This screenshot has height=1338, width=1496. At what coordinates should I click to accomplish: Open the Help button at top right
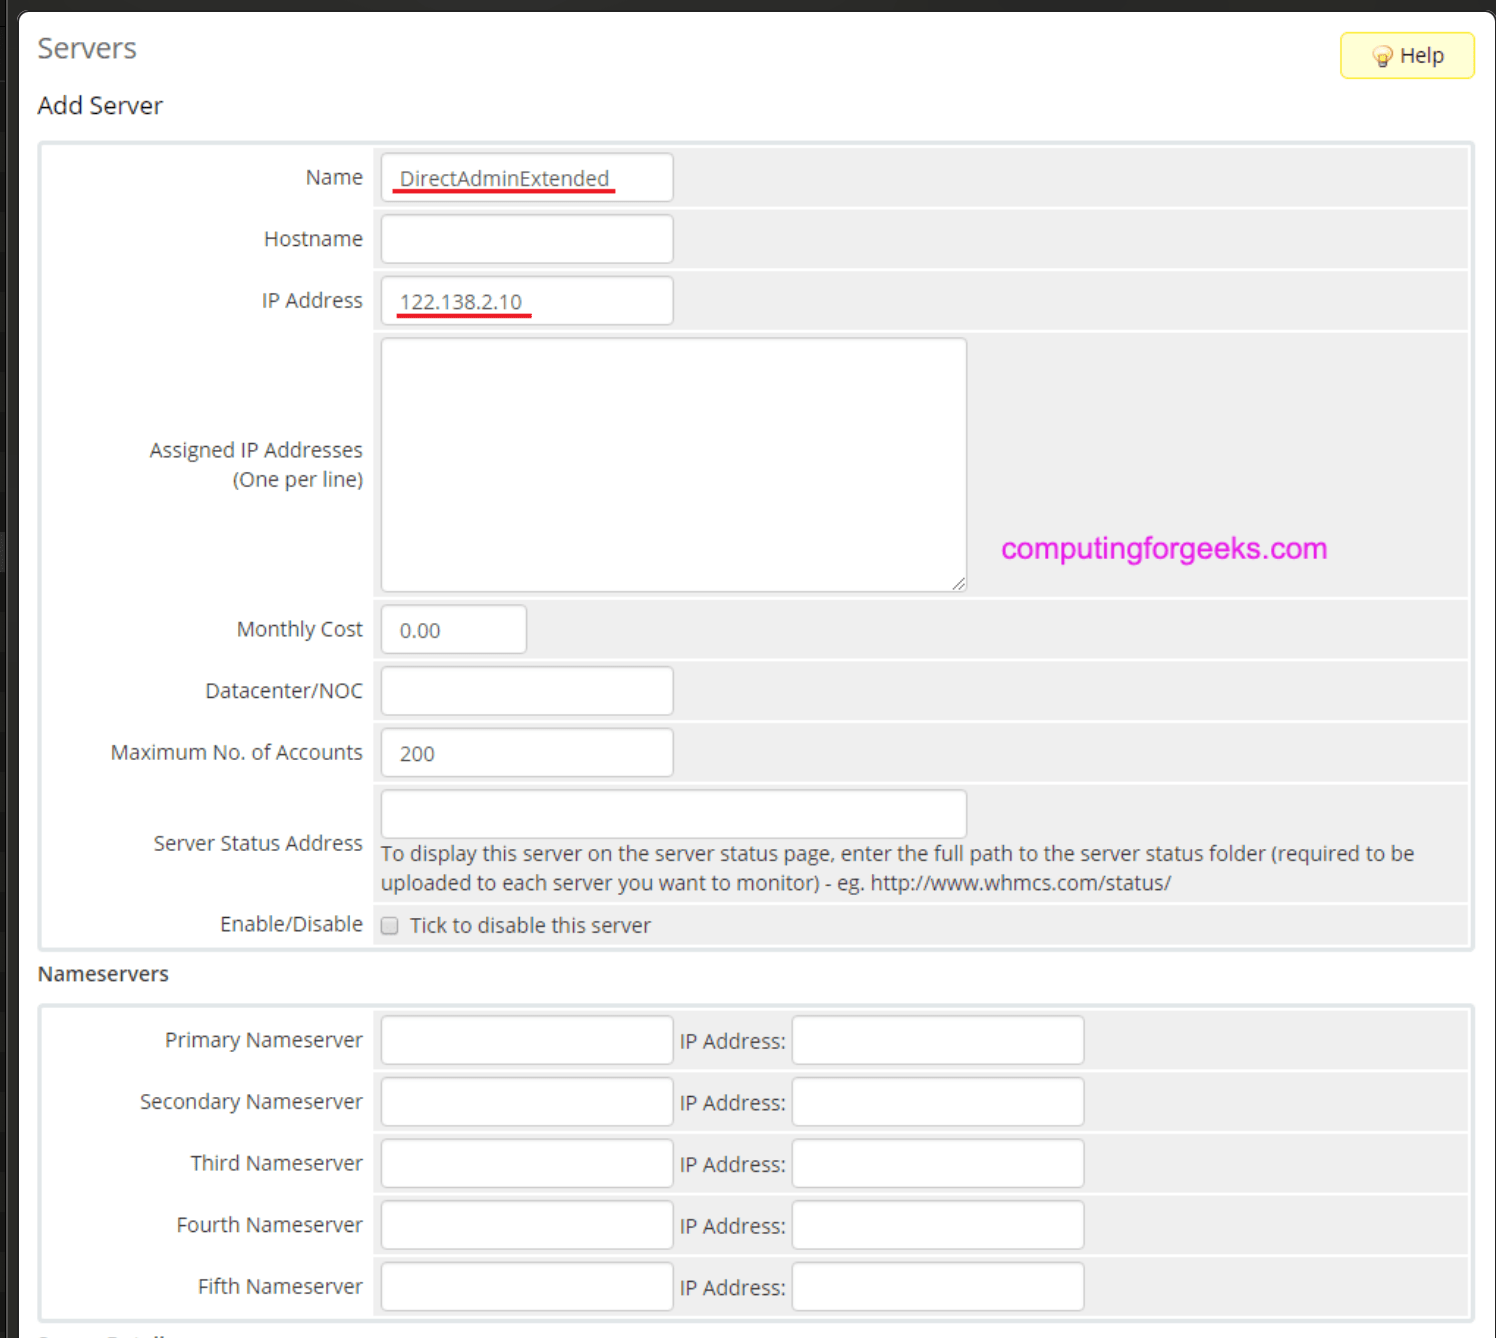click(x=1408, y=55)
